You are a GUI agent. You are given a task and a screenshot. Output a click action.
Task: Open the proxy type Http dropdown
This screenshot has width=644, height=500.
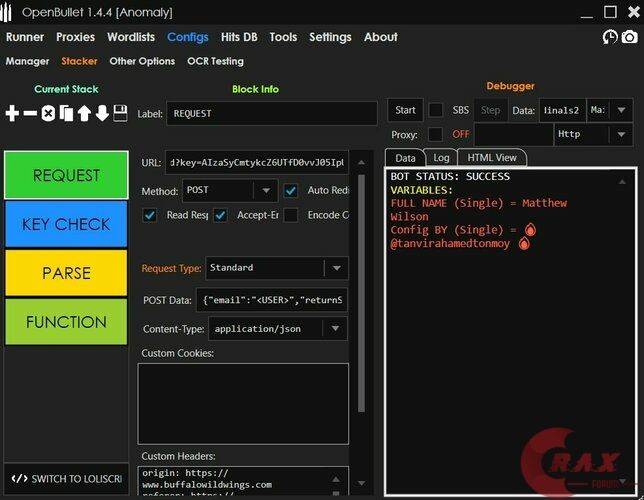point(593,134)
